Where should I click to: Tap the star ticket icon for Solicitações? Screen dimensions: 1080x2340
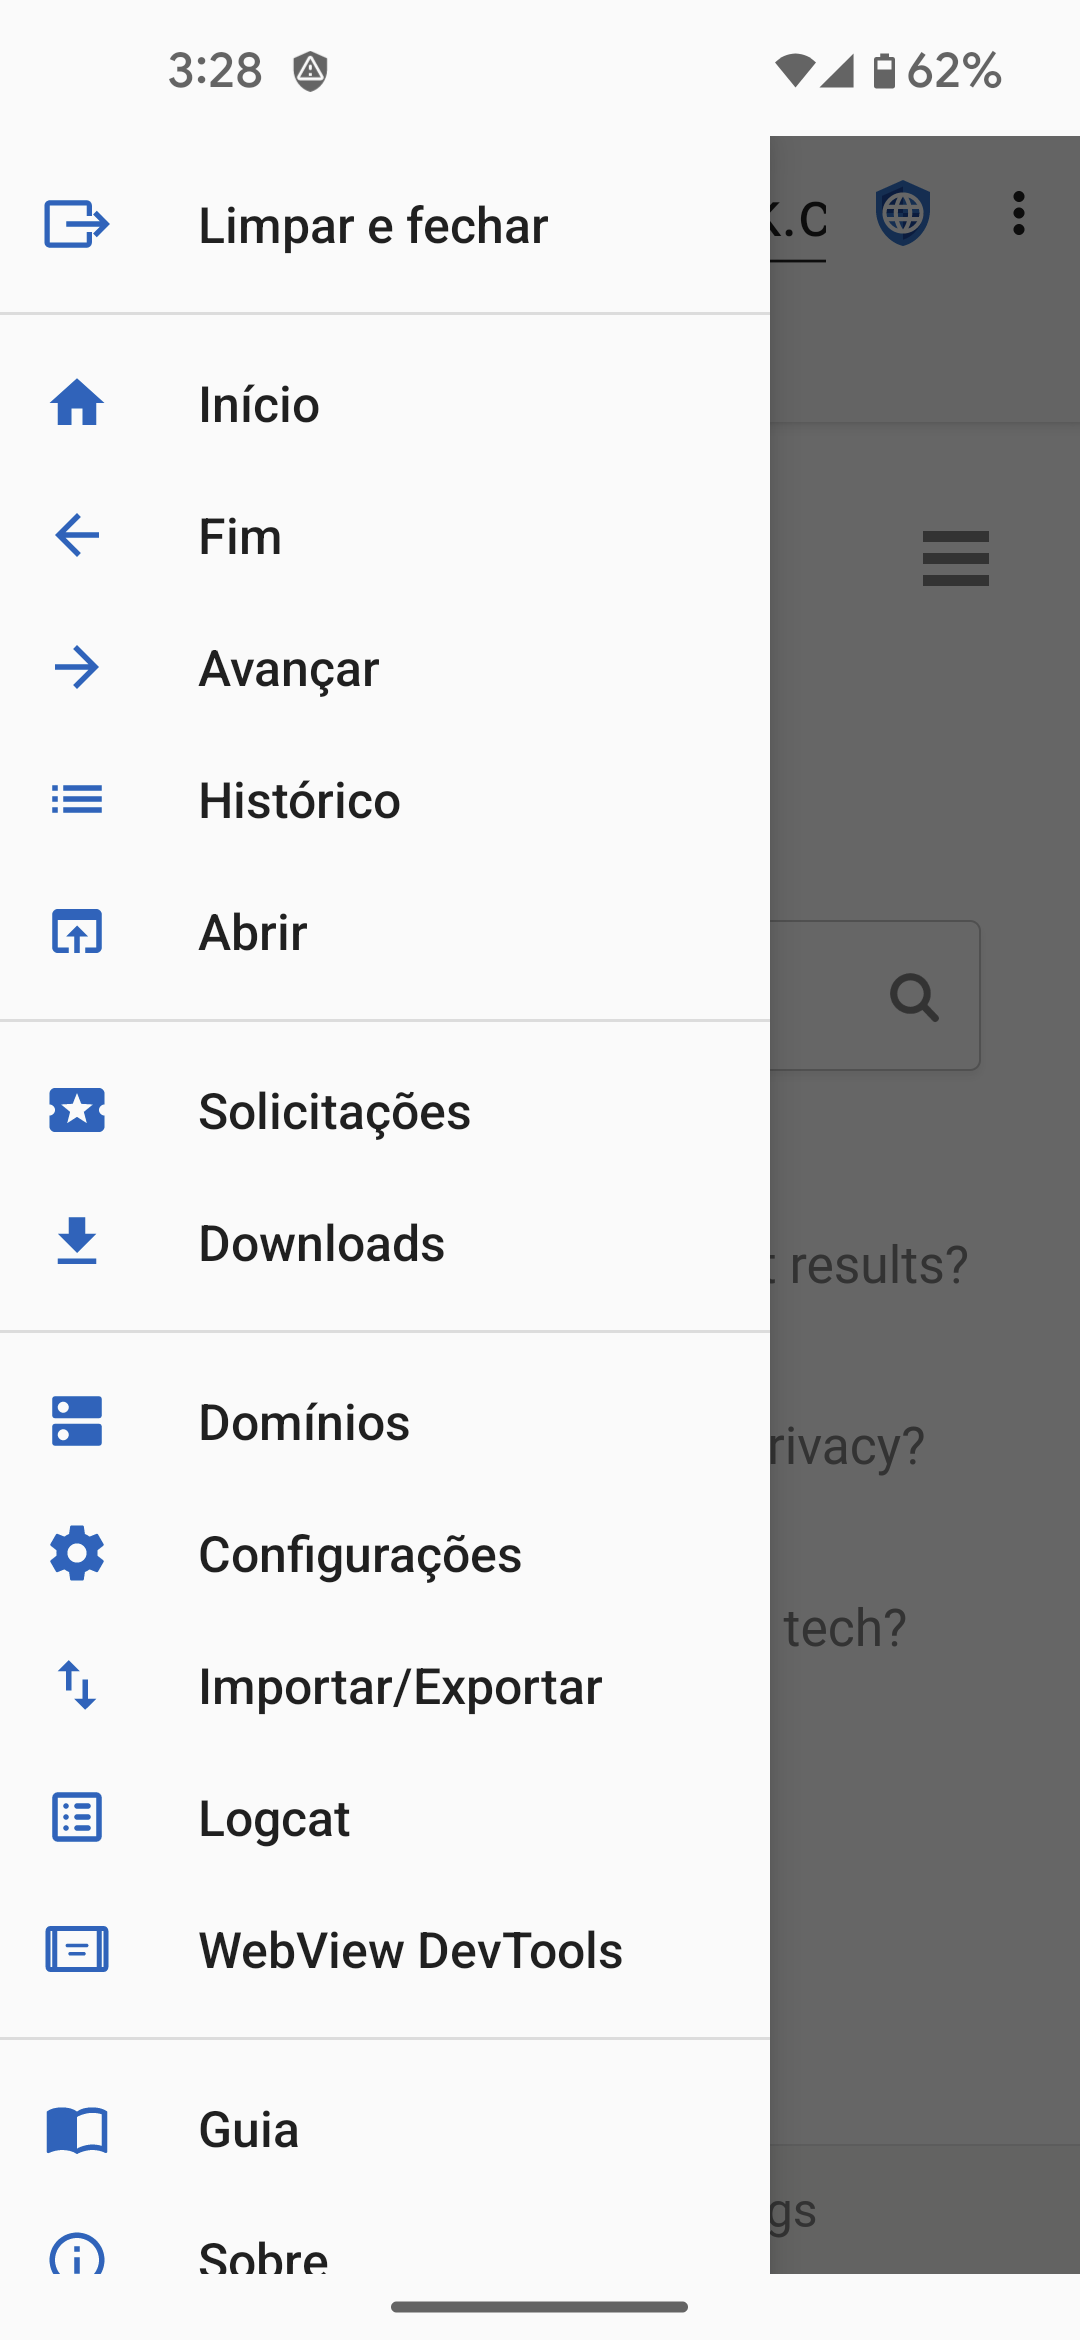tap(76, 1111)
